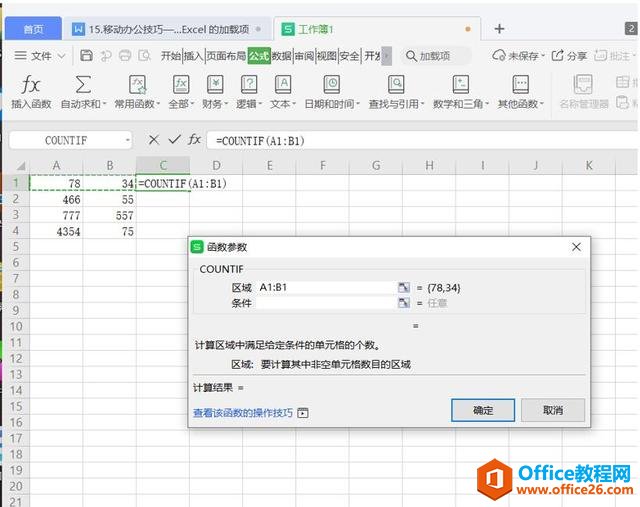This screenshot has height=507, width=640.
Task: Click range selector icon for 条件 field
Action: pyautogui.click(x=404, y=303)
